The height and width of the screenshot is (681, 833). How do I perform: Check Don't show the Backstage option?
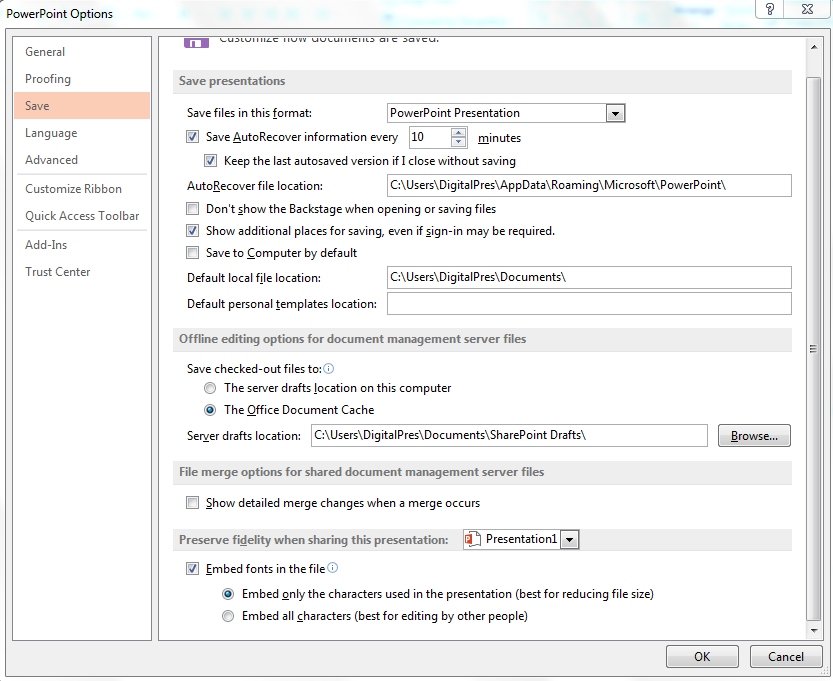[193, 209]
